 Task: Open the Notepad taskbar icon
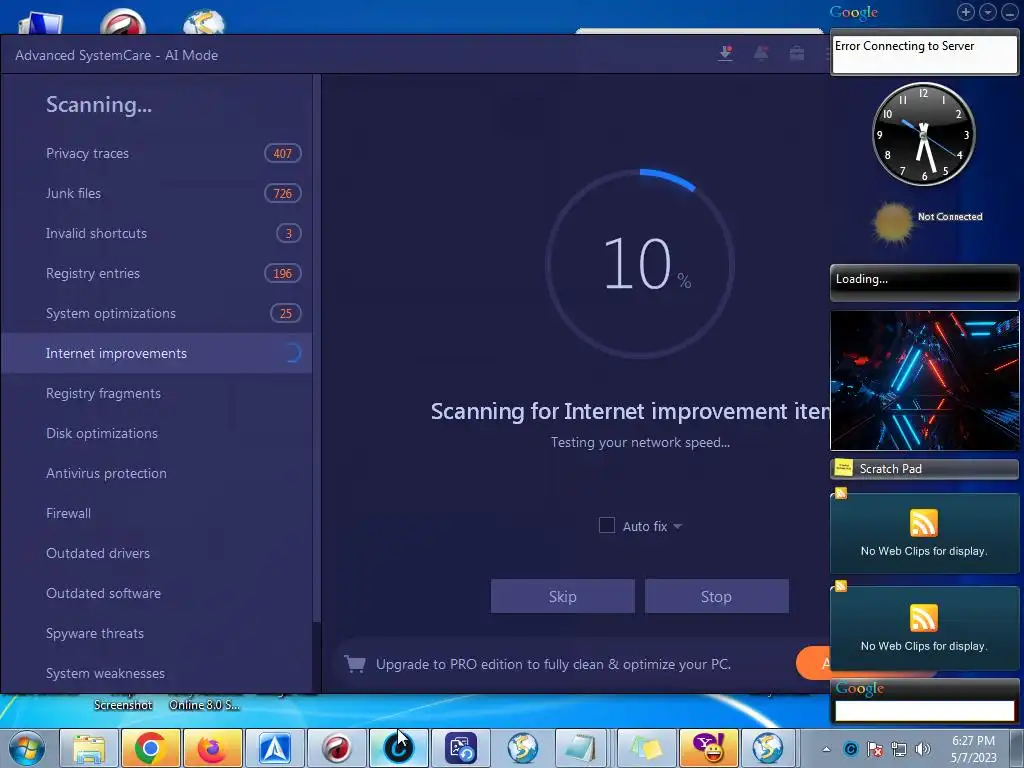(x=579, y=748)
